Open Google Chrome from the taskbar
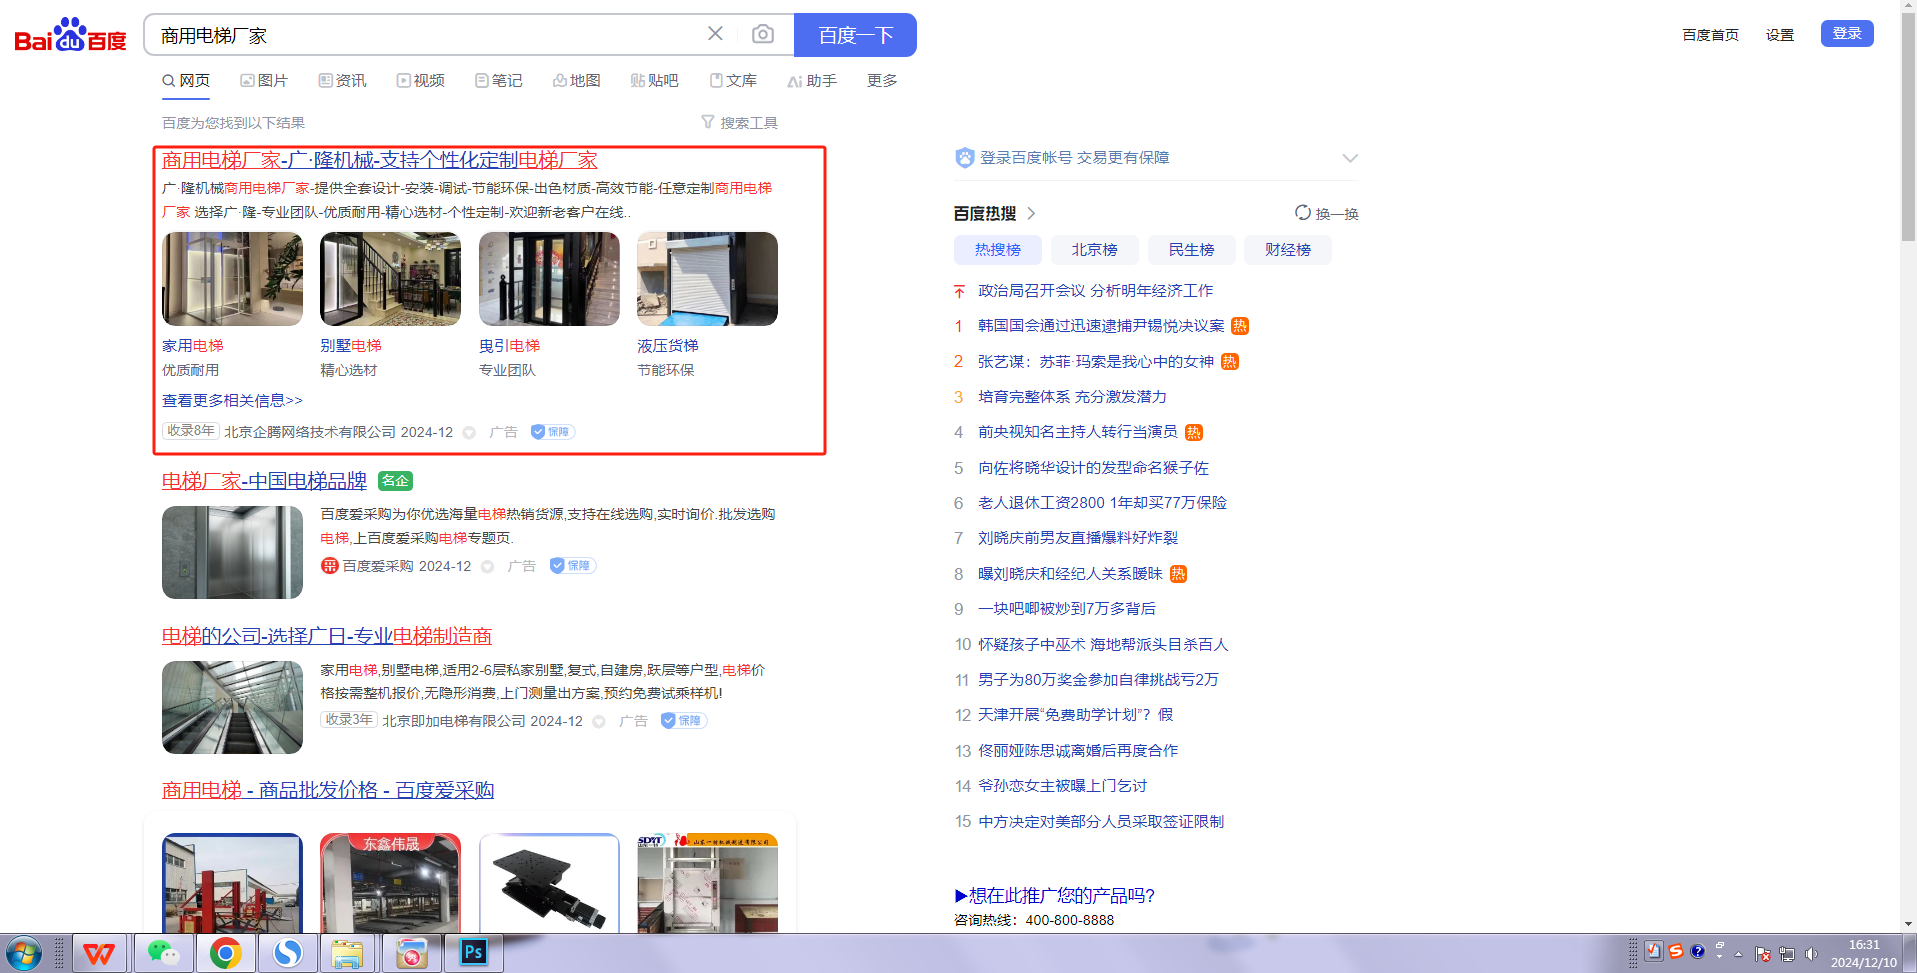Image resolution: width=1917 pixels, height=973 pixels. (226, 953)
